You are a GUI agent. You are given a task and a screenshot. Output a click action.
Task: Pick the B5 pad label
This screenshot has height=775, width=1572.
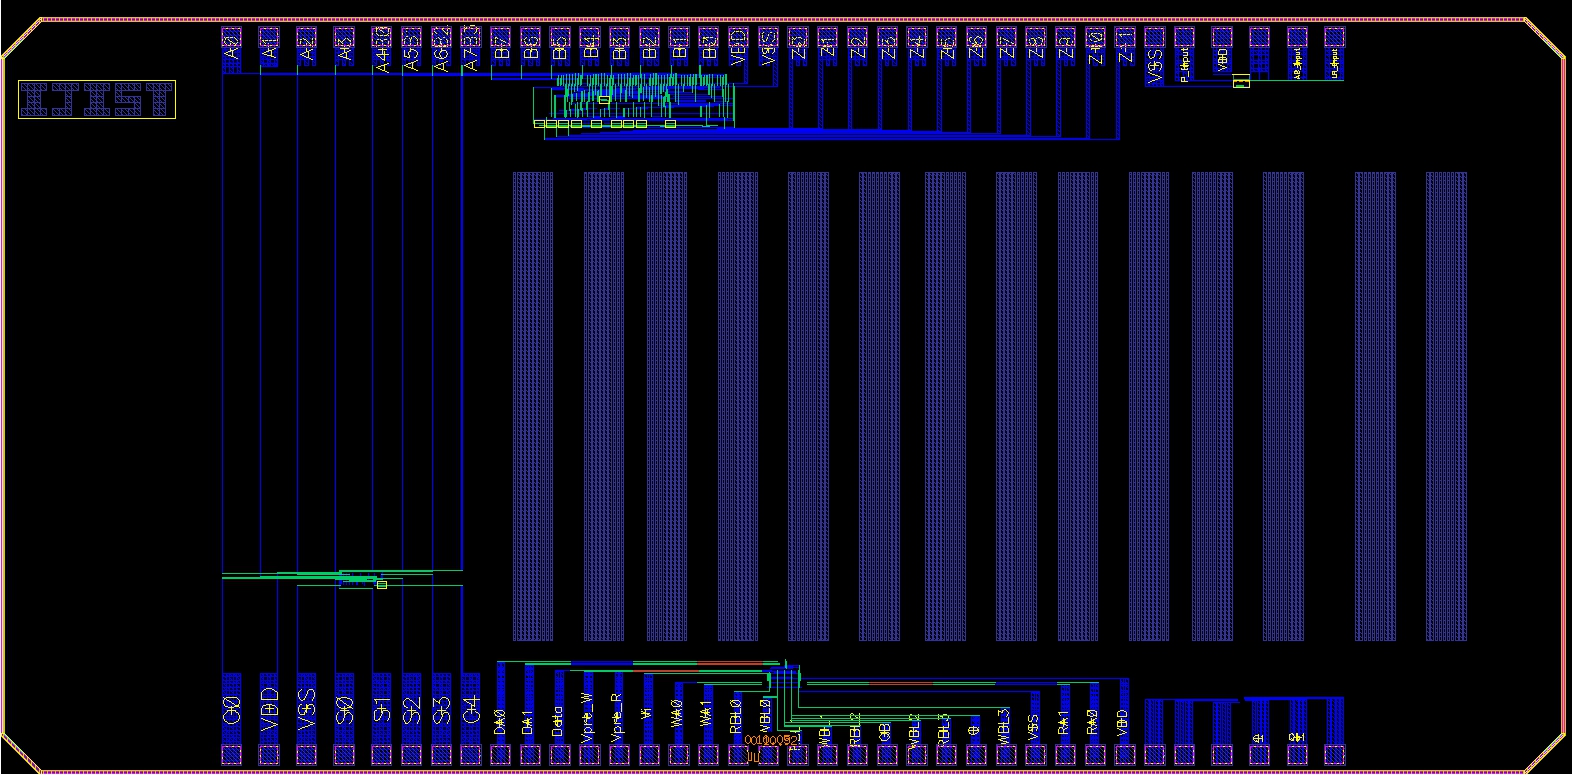click(x=560, y=47)
